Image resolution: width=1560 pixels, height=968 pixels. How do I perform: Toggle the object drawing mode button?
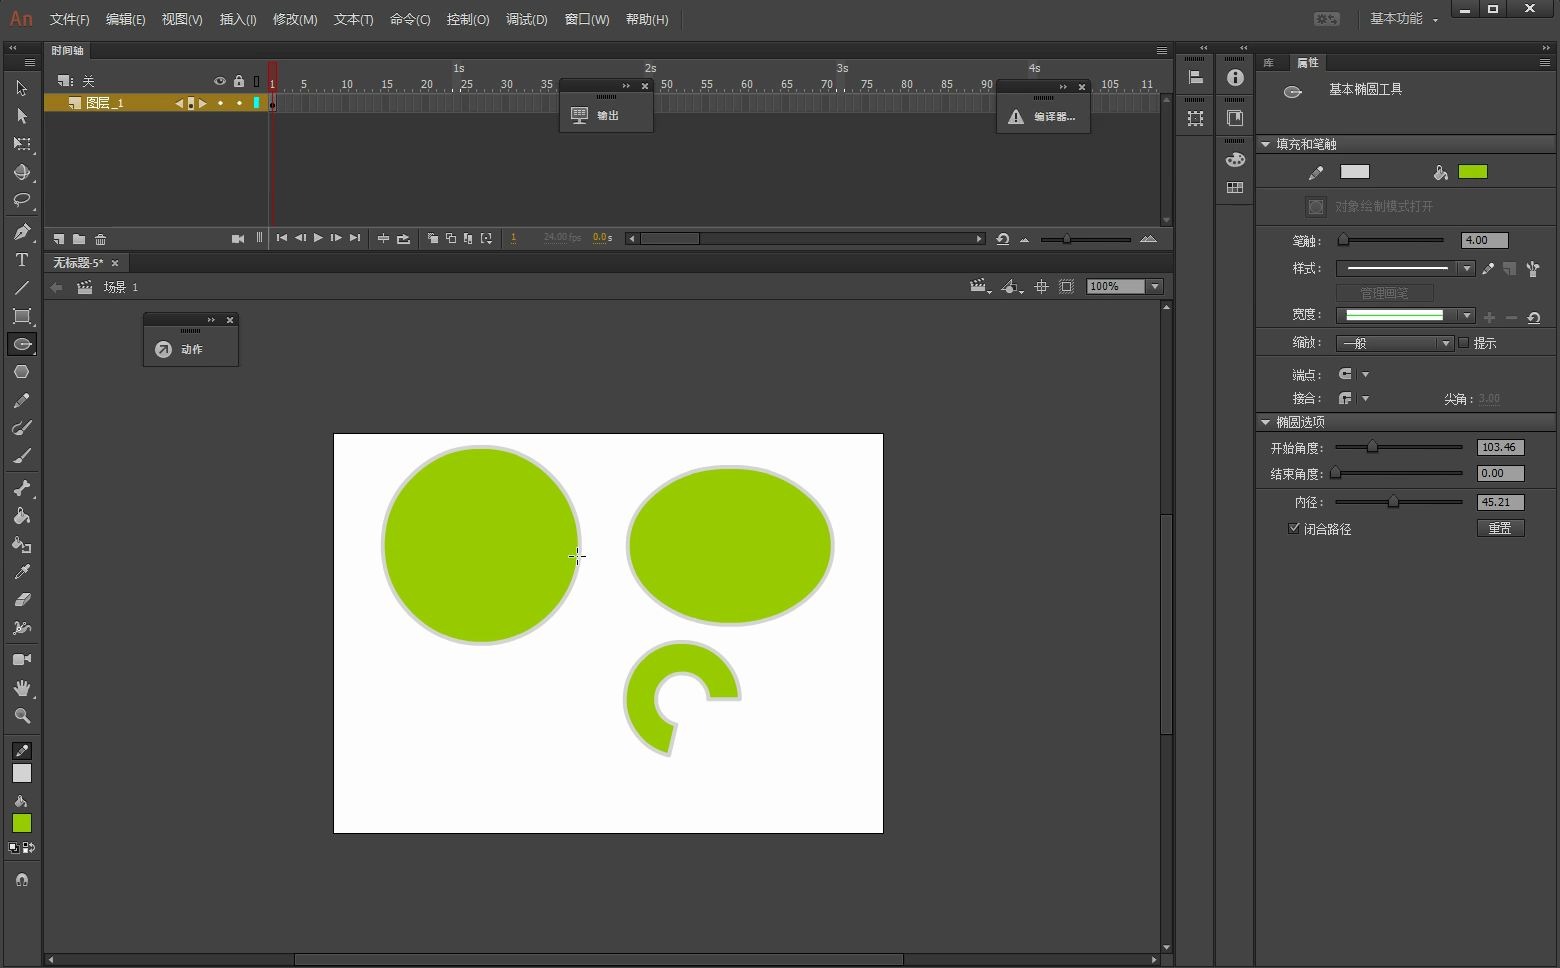[1316, 206]
